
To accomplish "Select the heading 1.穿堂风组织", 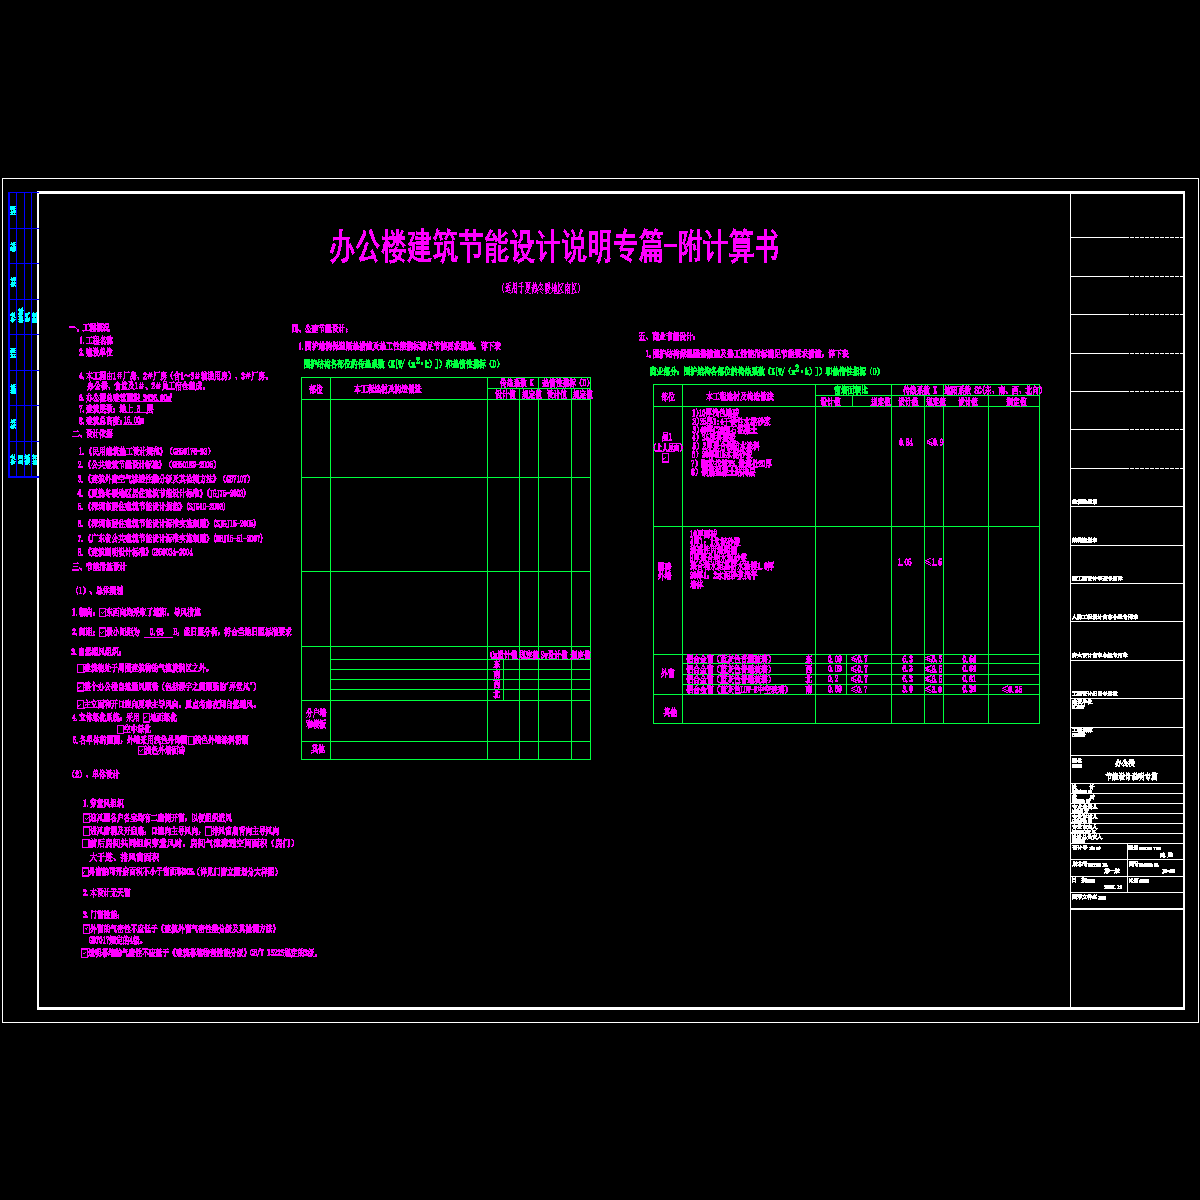I will [x=104, y=804].
